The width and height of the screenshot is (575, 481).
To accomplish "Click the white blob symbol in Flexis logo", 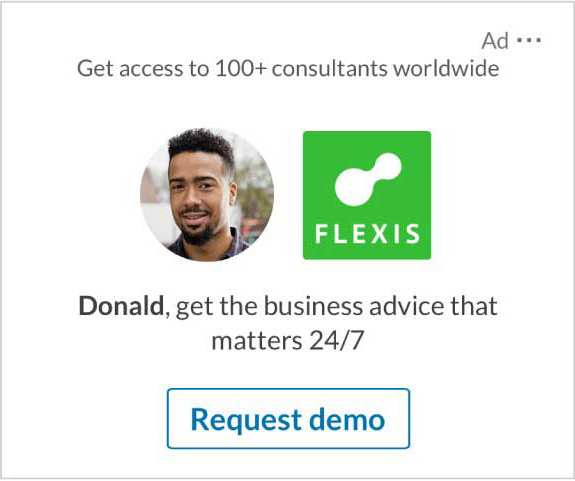I will [x=368, y=179].
